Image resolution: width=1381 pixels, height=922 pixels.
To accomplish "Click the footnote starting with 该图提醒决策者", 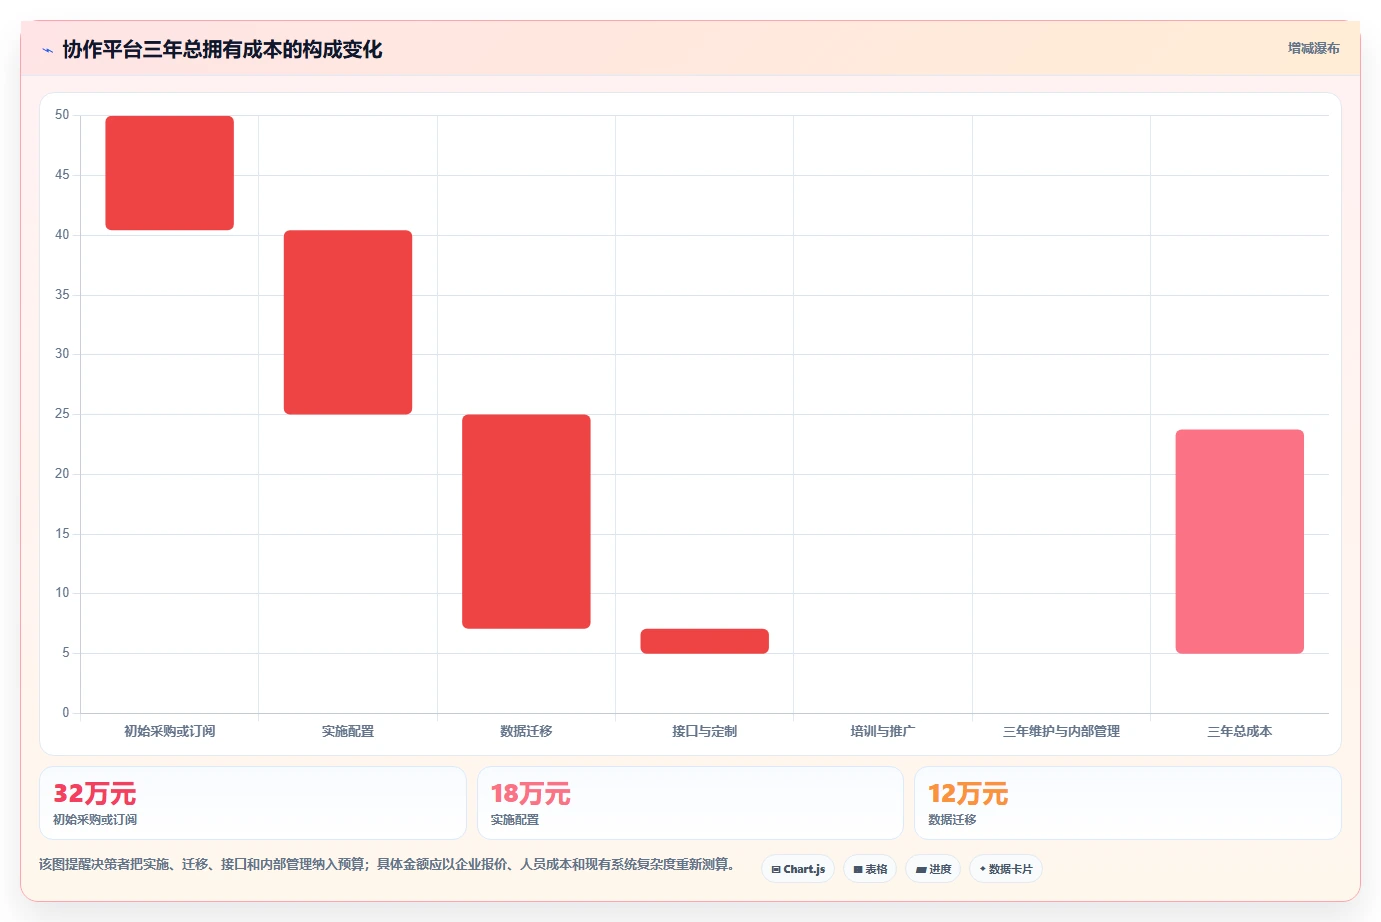I will click(x=387, y=864).
